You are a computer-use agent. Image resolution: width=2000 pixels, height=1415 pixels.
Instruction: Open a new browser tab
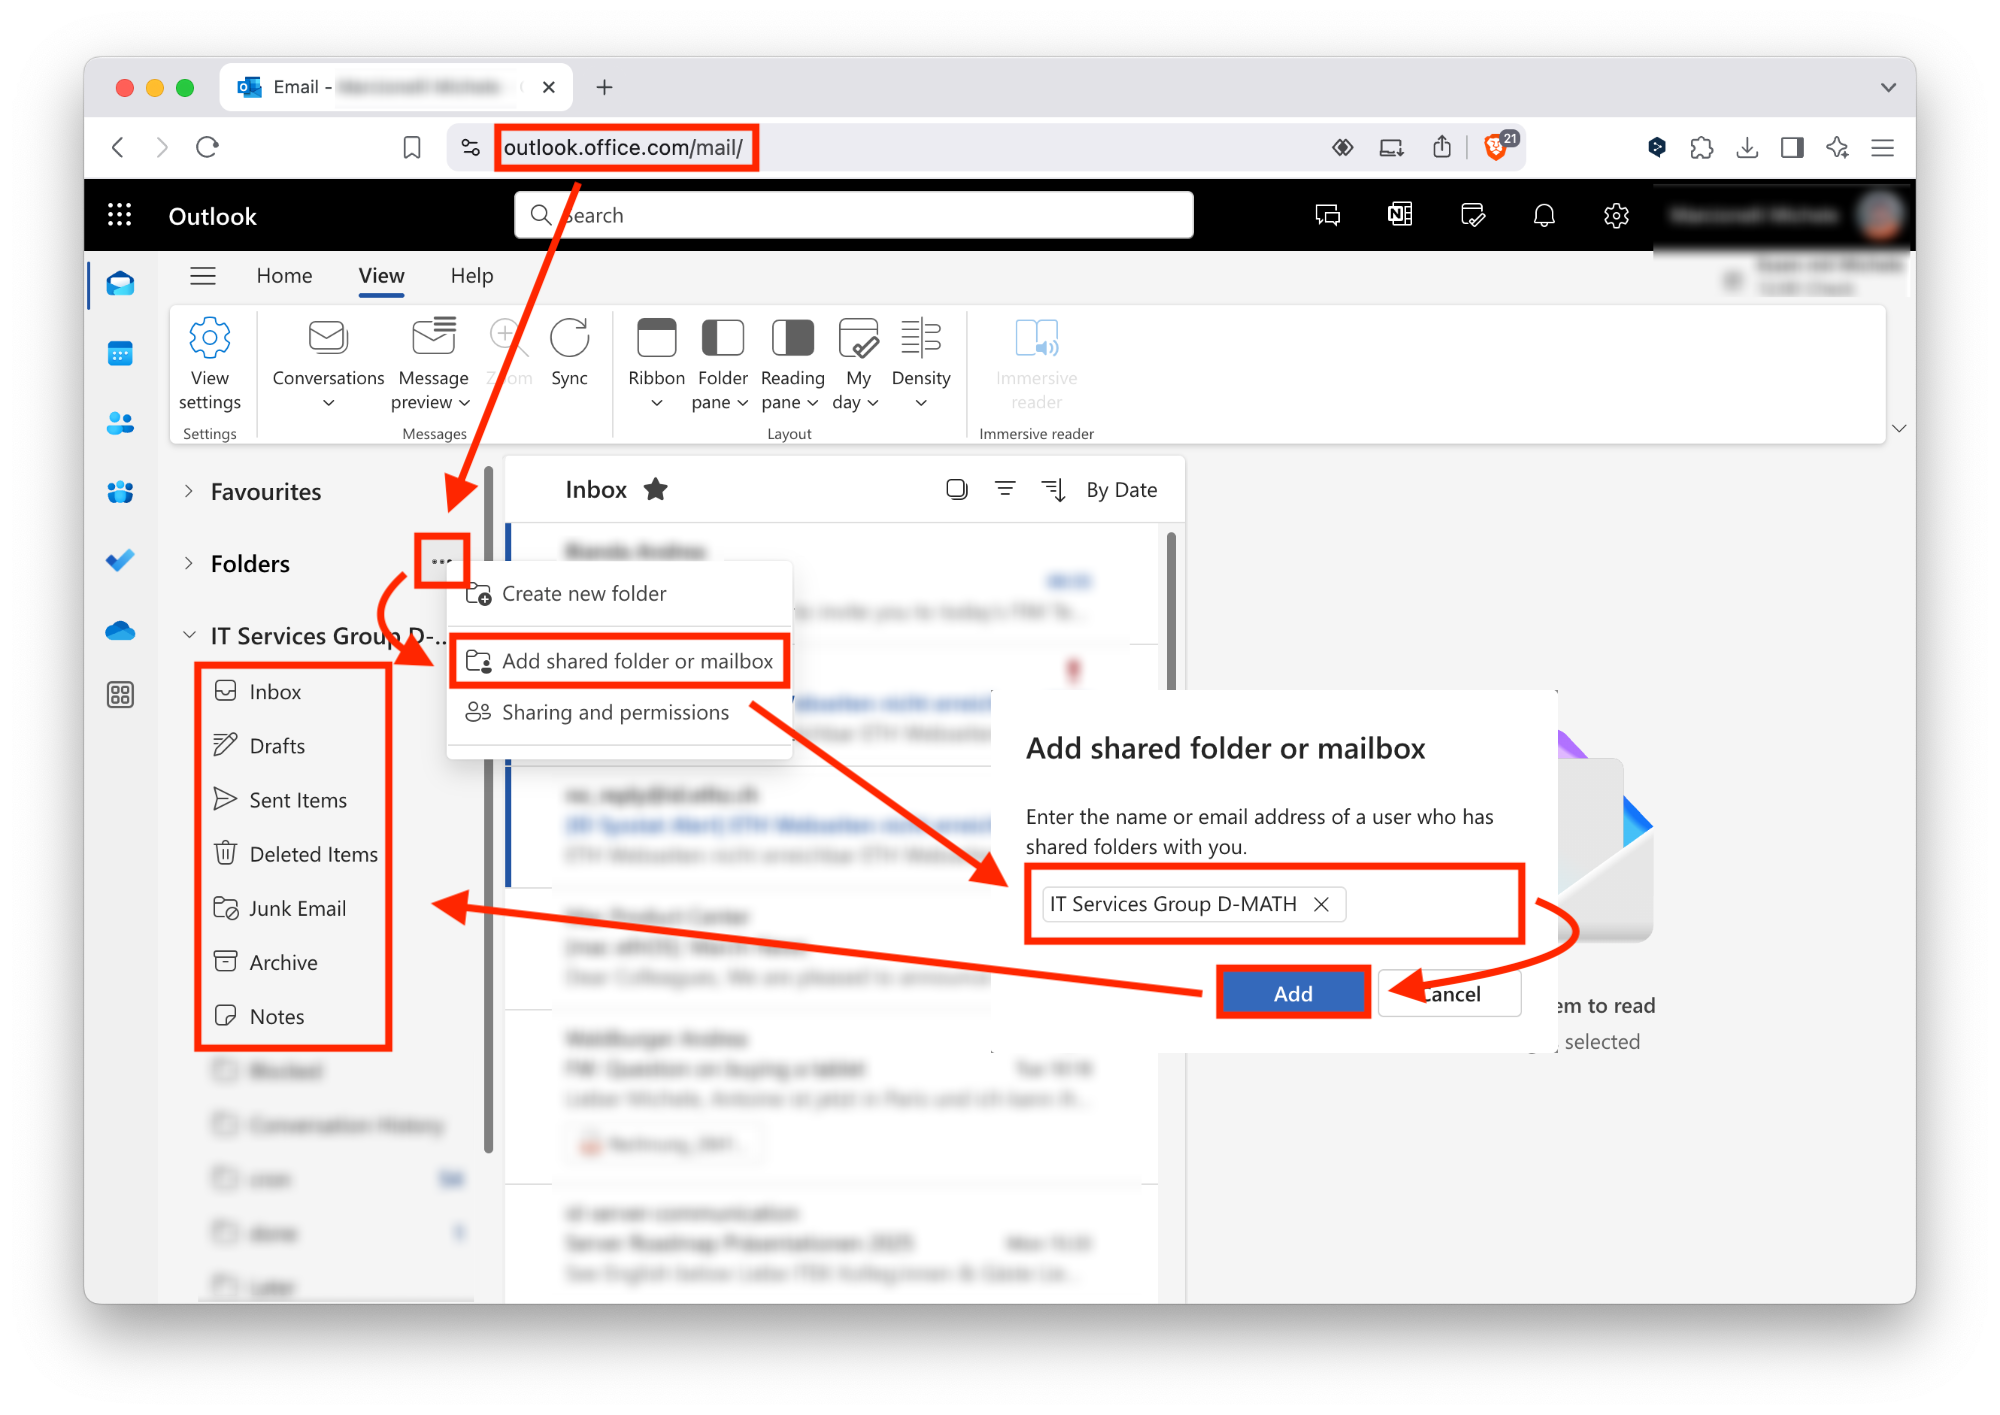604,88
